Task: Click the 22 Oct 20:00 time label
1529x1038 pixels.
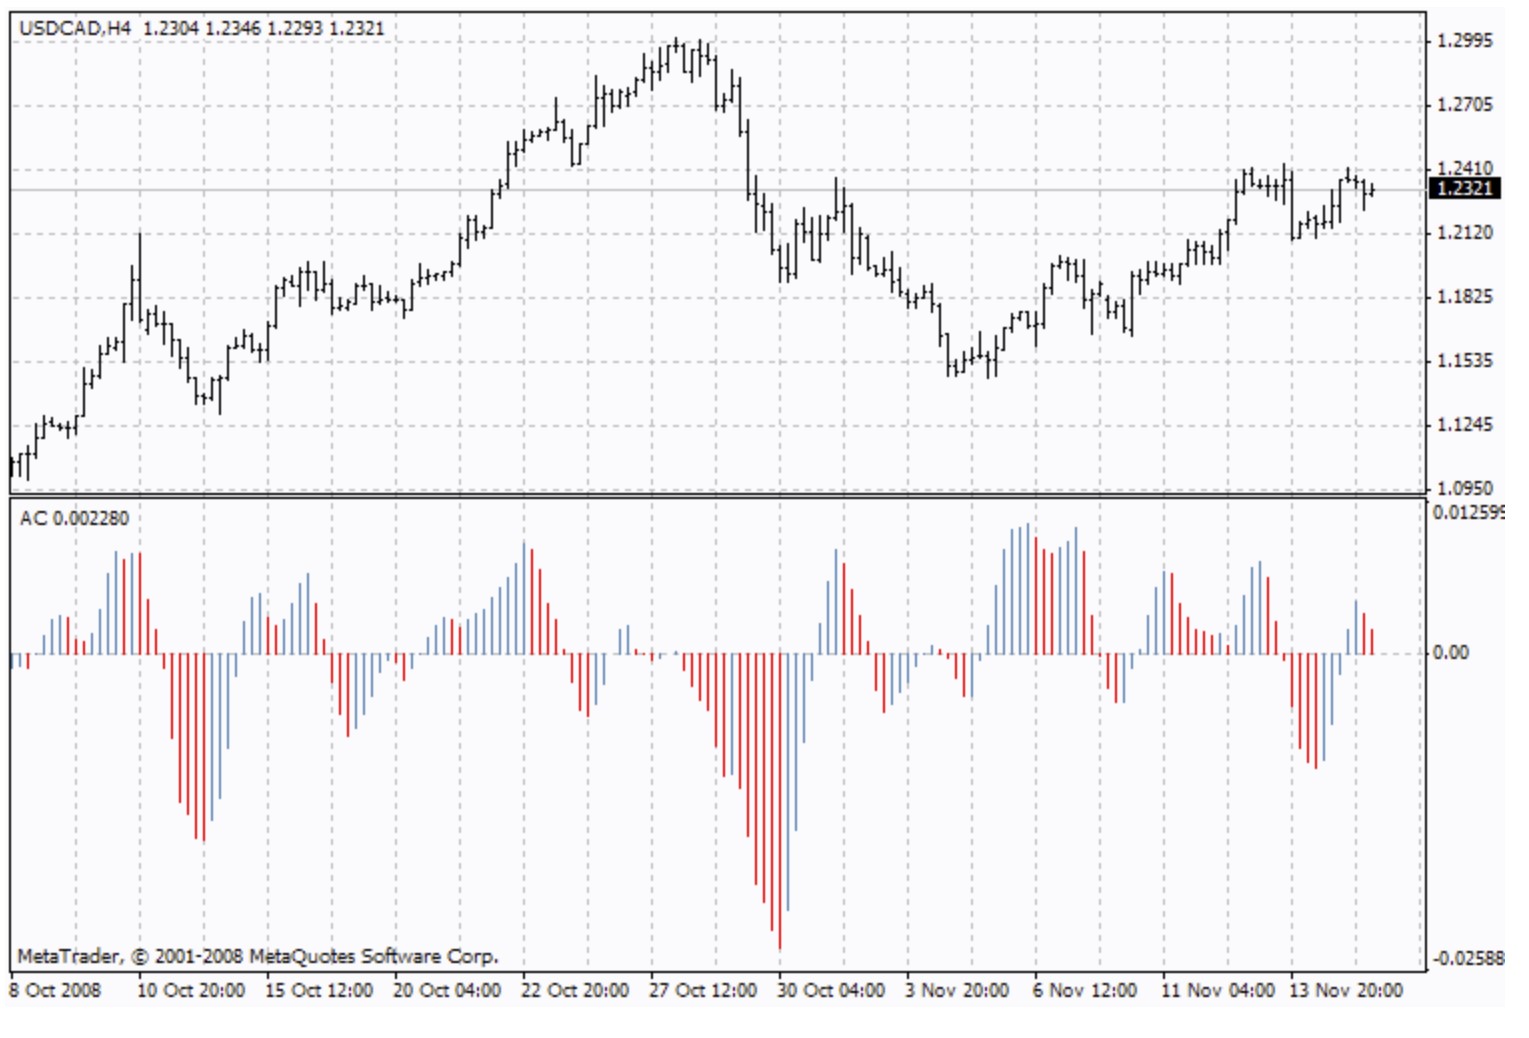Action: 575,991
